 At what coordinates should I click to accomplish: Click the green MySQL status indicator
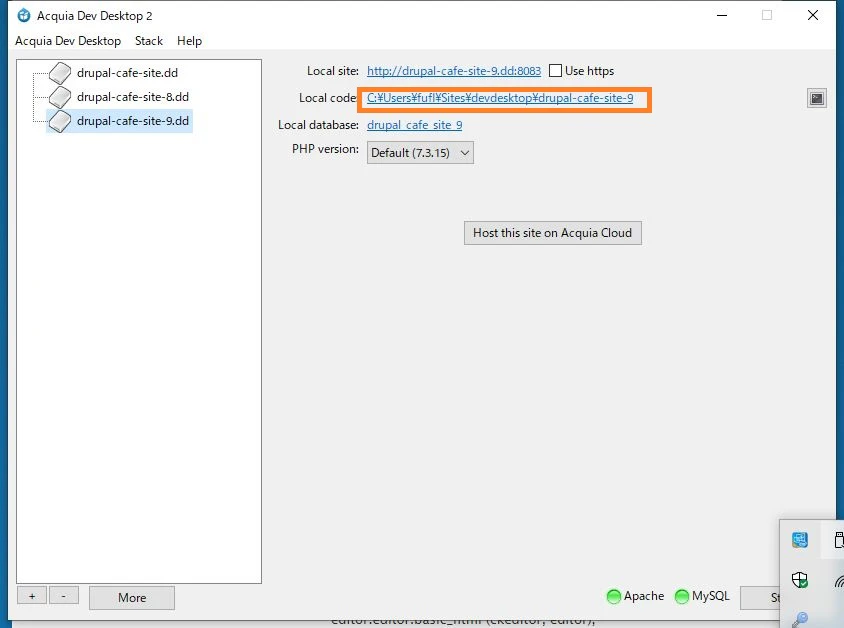[x=682, y=596]
